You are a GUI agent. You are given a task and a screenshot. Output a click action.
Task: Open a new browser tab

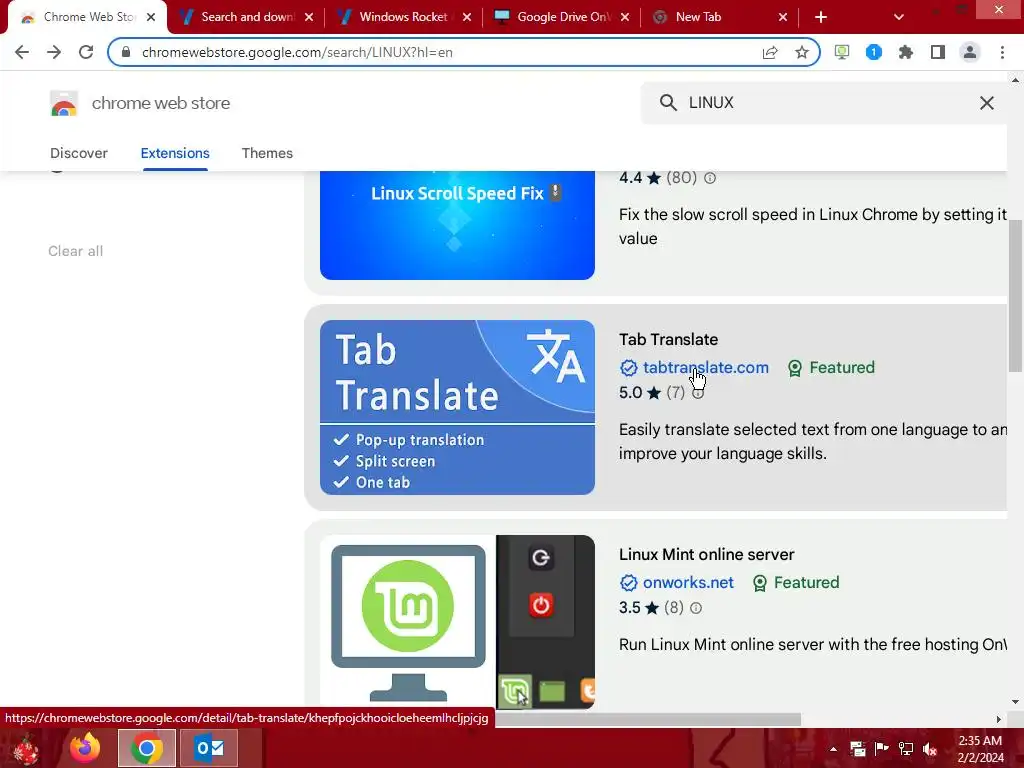(821, 17)
